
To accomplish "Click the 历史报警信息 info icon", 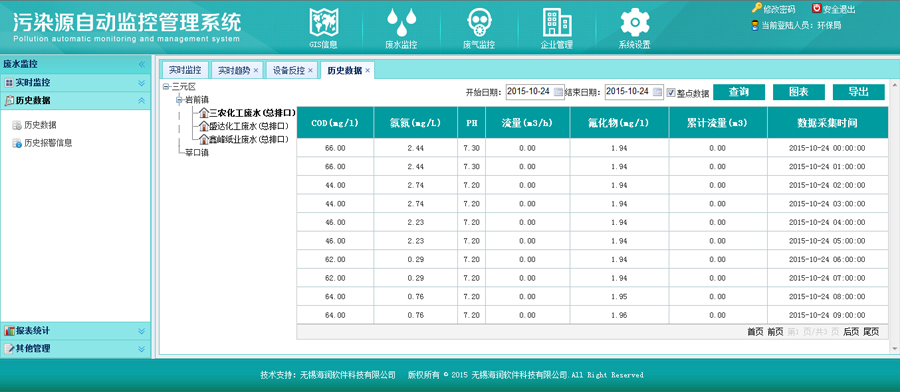I will click(17, 143).
